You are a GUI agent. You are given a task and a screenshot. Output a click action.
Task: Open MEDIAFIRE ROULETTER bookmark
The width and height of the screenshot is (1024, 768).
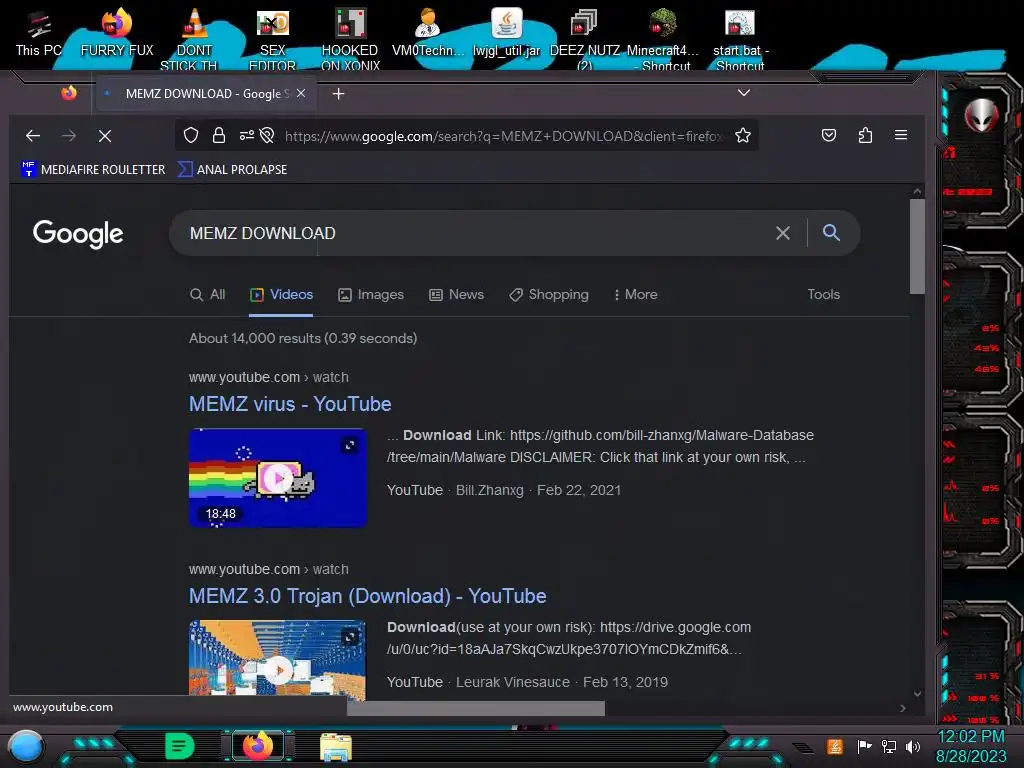[93, 169]
